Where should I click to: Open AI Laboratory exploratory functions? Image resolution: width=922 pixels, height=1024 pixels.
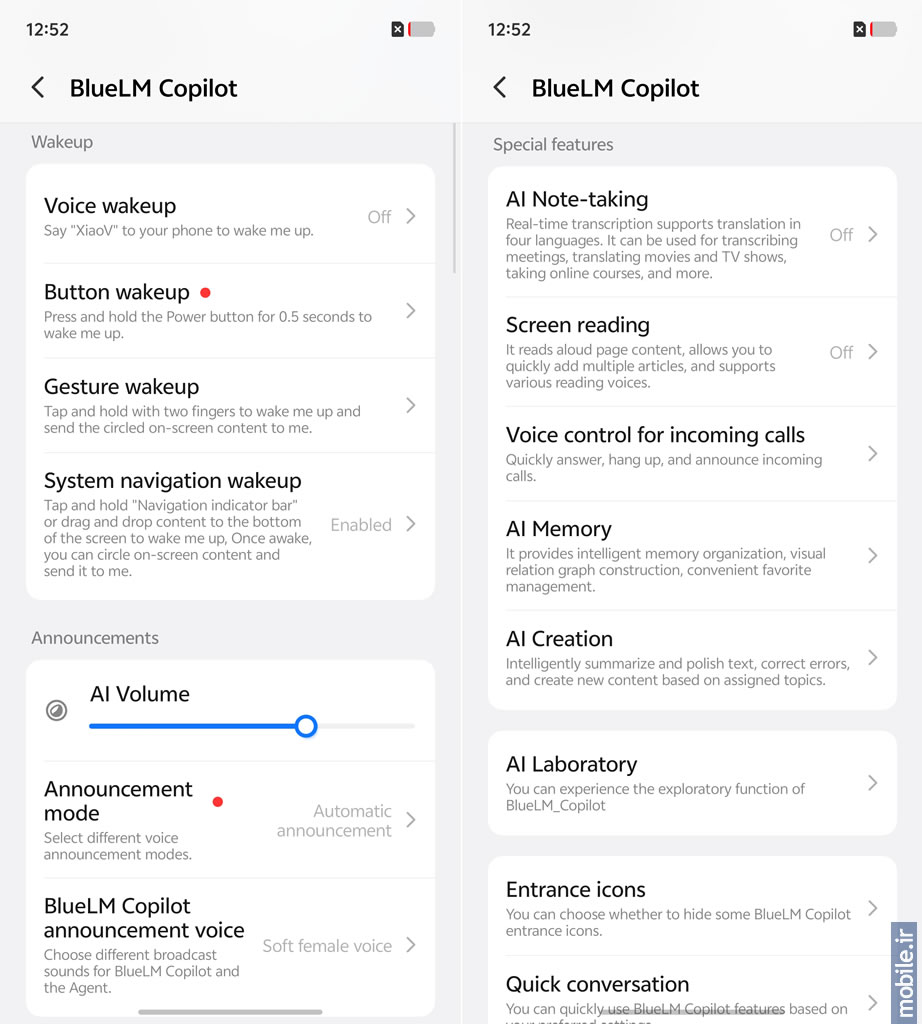click(x=692, y=782)
